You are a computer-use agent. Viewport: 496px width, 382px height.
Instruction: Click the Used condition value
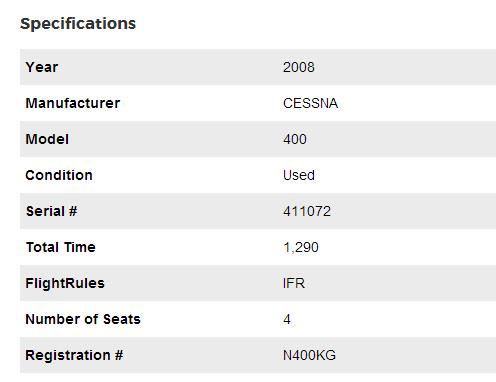point(299,175)
